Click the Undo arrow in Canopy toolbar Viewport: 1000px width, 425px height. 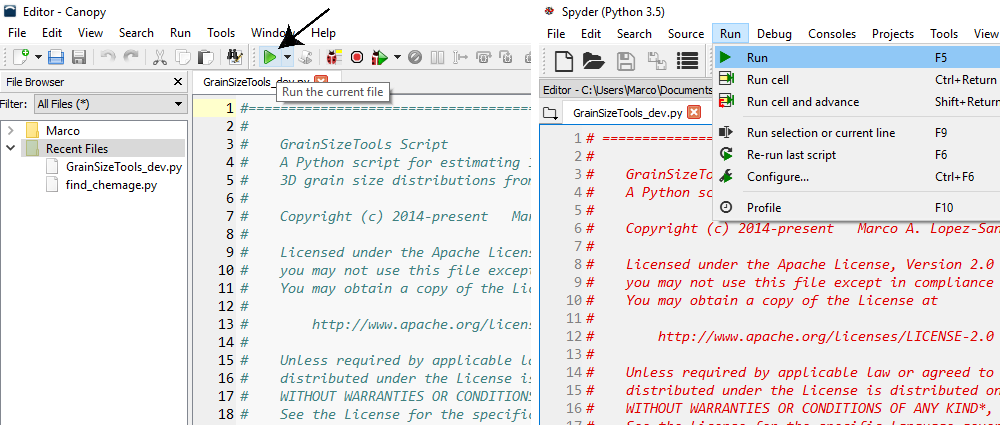tap(108, 57)
